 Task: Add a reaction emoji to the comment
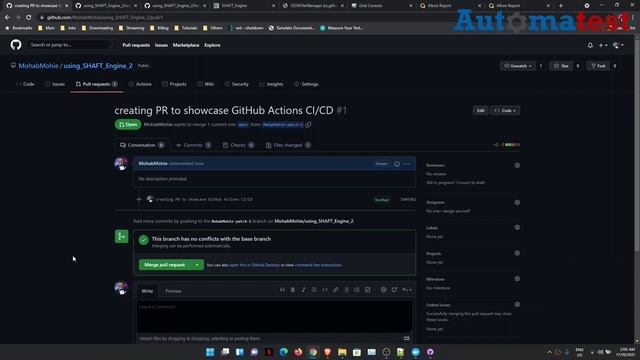tap(397, 164)
